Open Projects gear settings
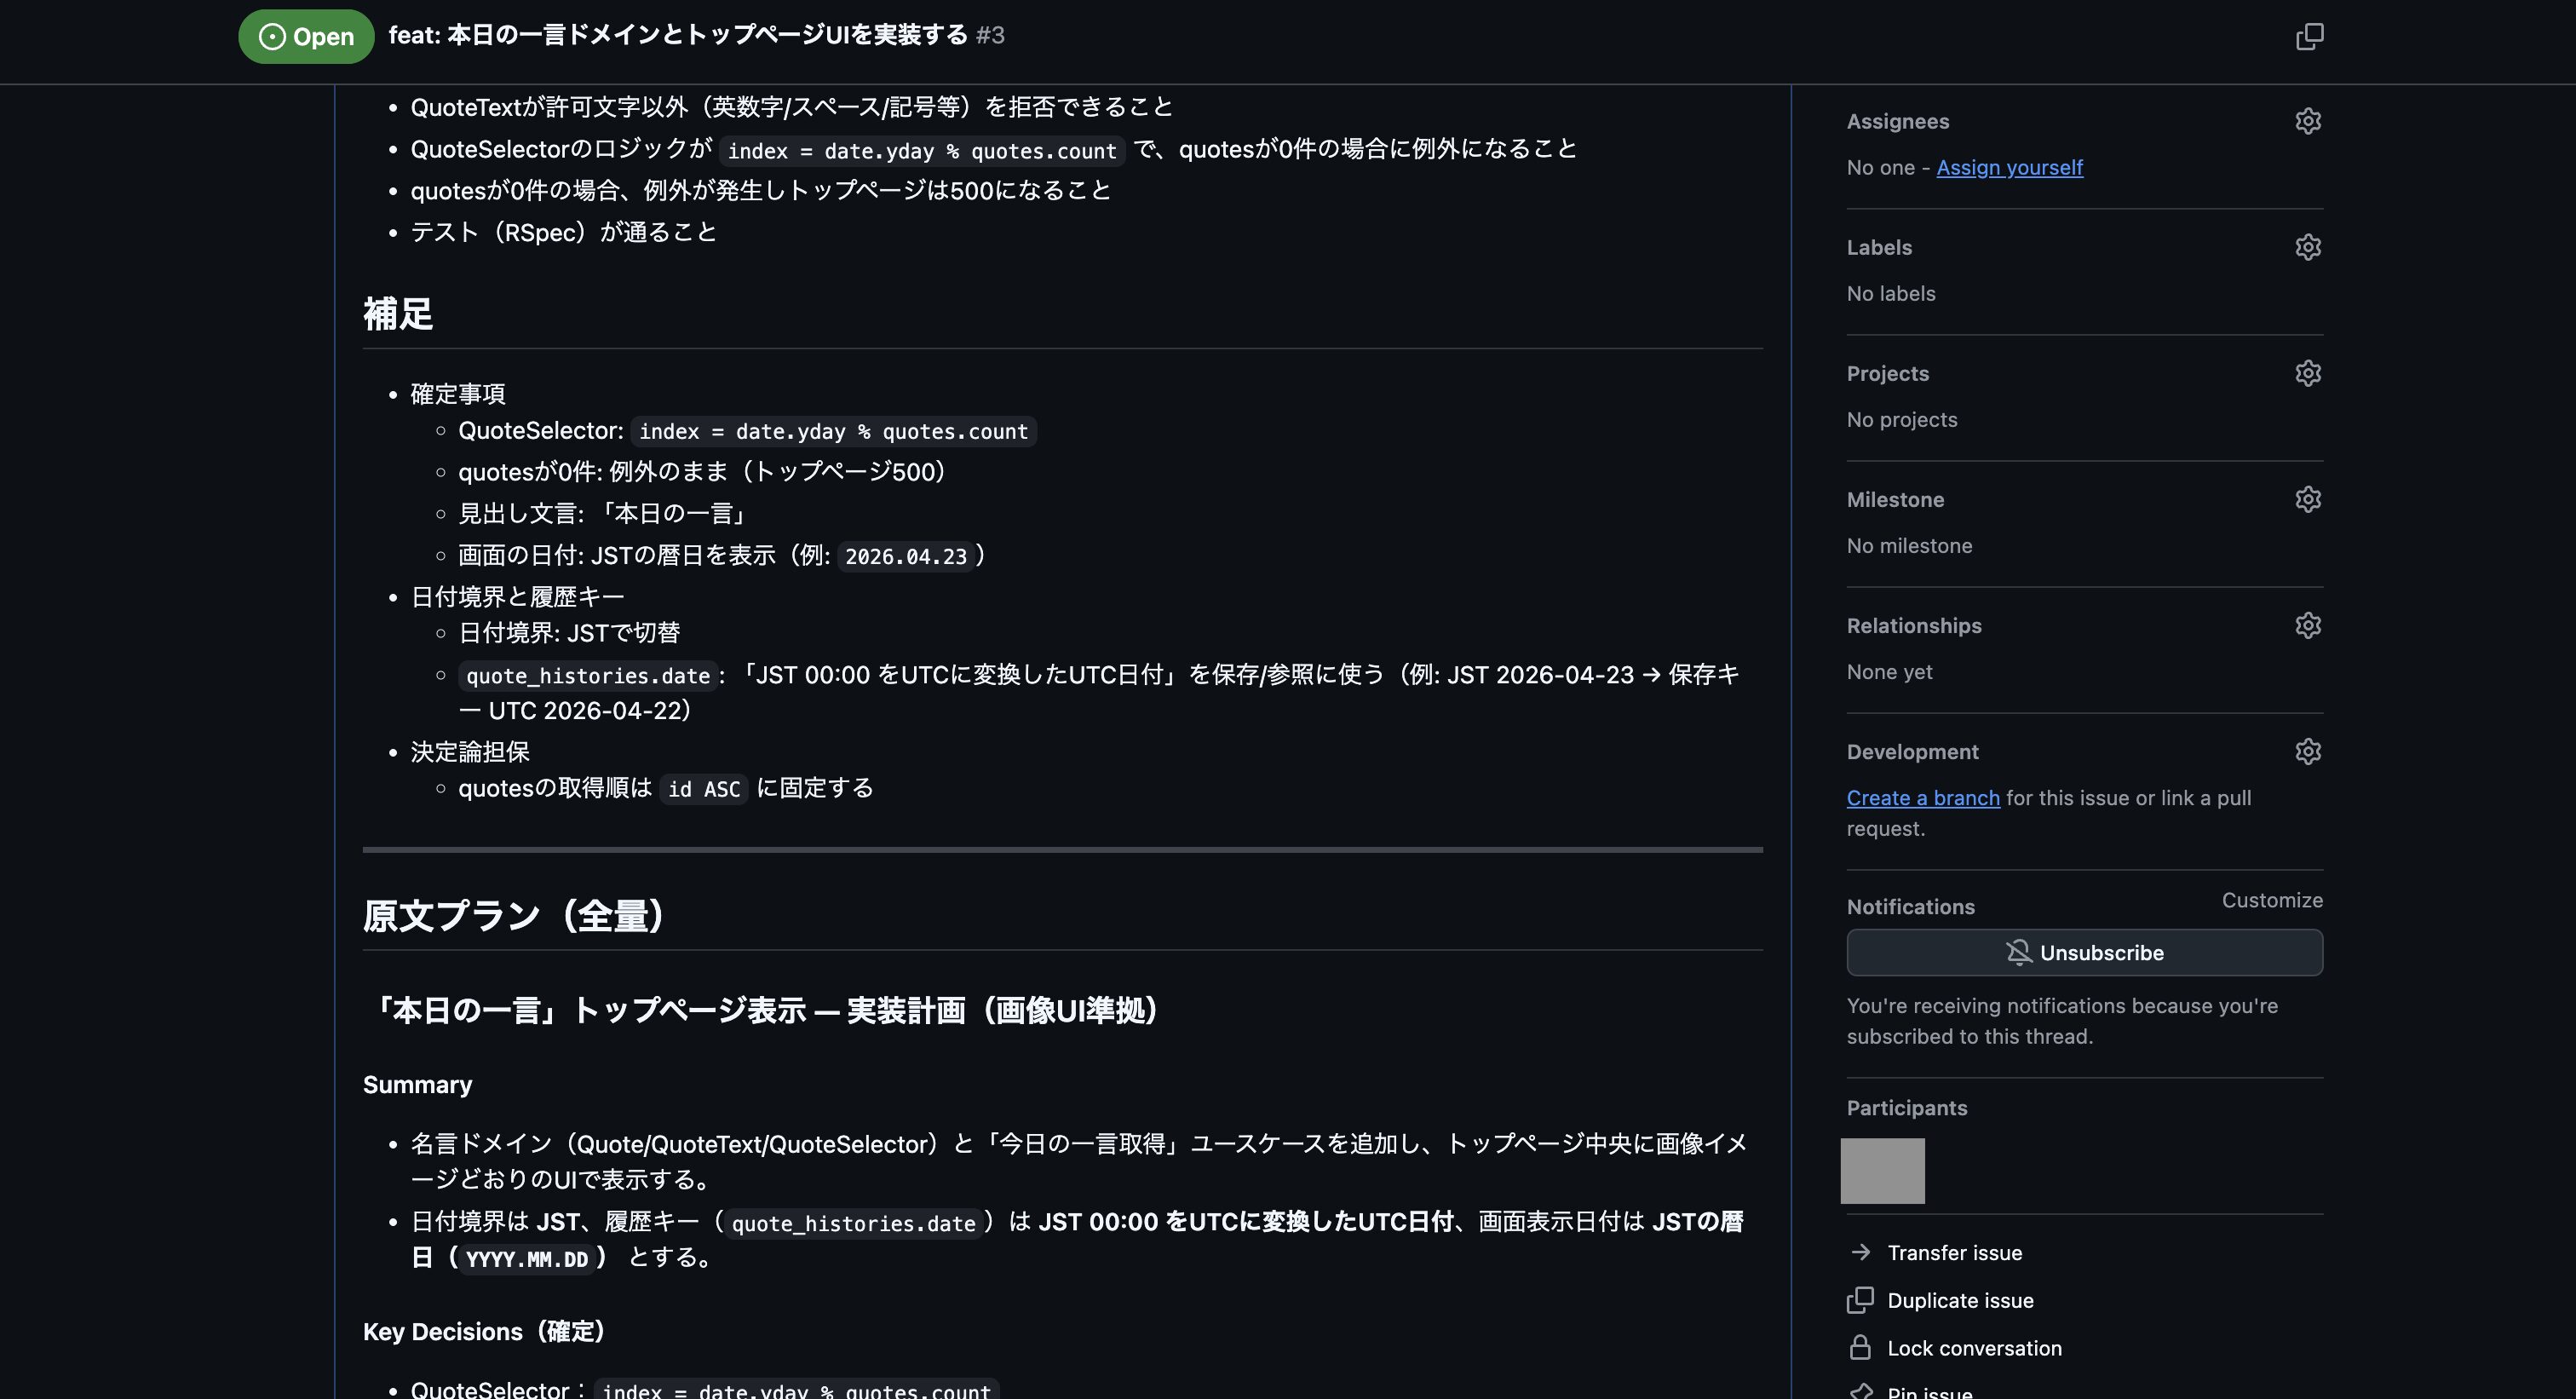2576x1399 pixels. [2307, 373]
